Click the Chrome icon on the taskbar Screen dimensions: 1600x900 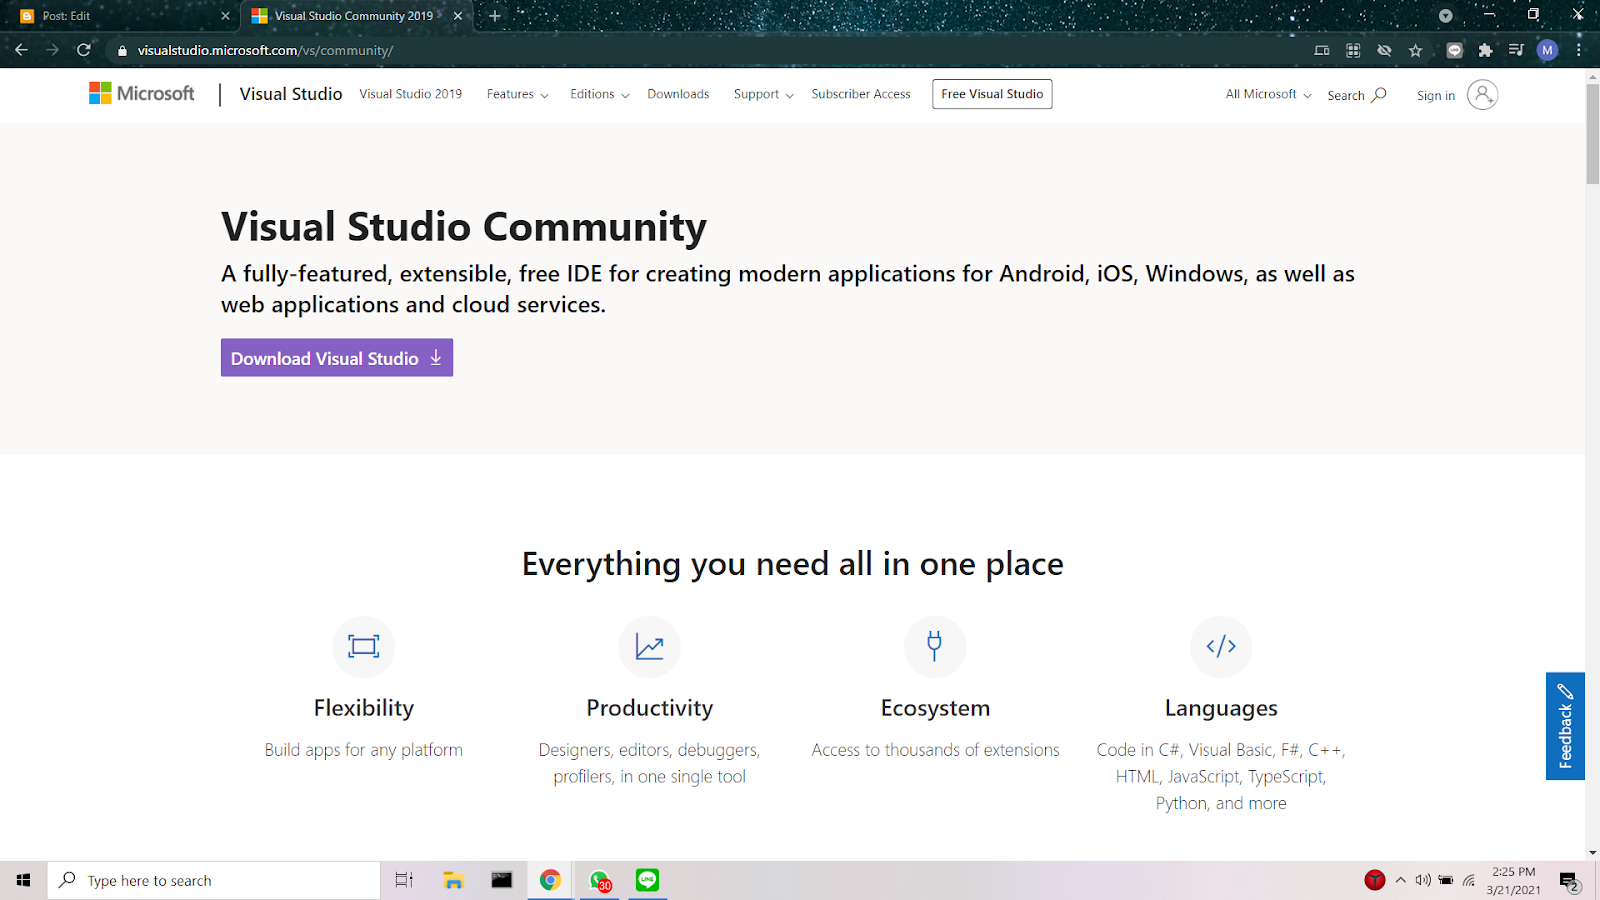point(550,880)
